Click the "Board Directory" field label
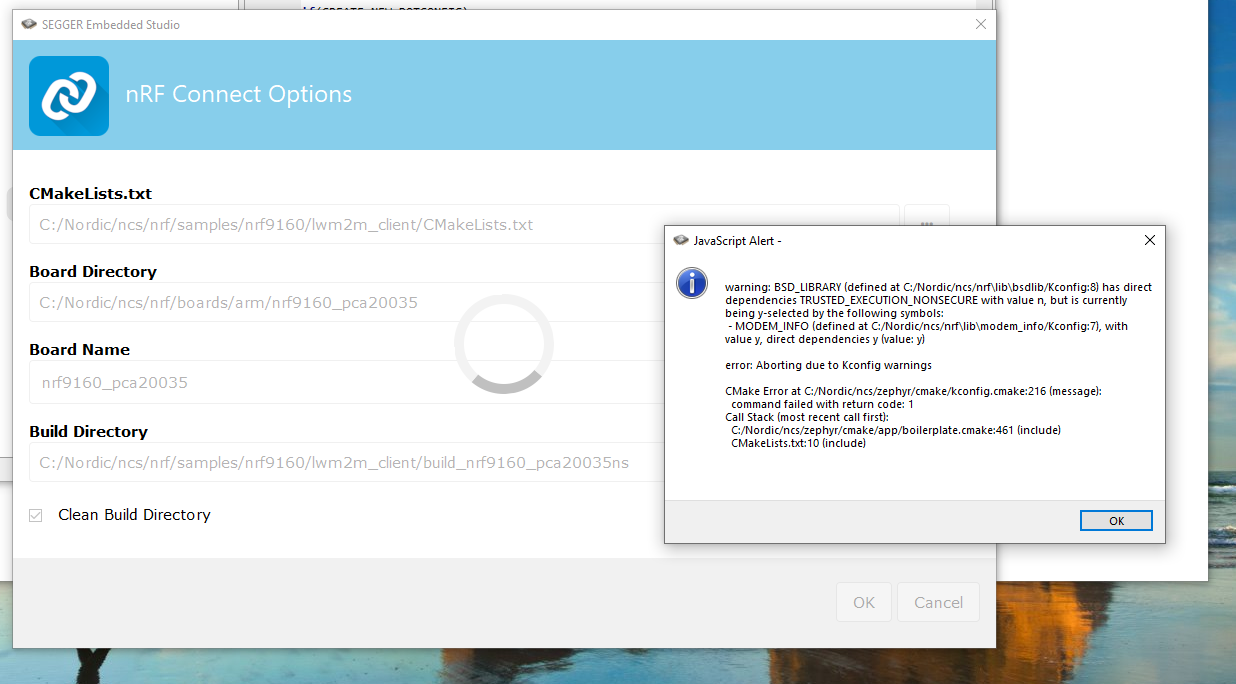The height and width of the screenshot is (684, 1236). coord(93,272)
